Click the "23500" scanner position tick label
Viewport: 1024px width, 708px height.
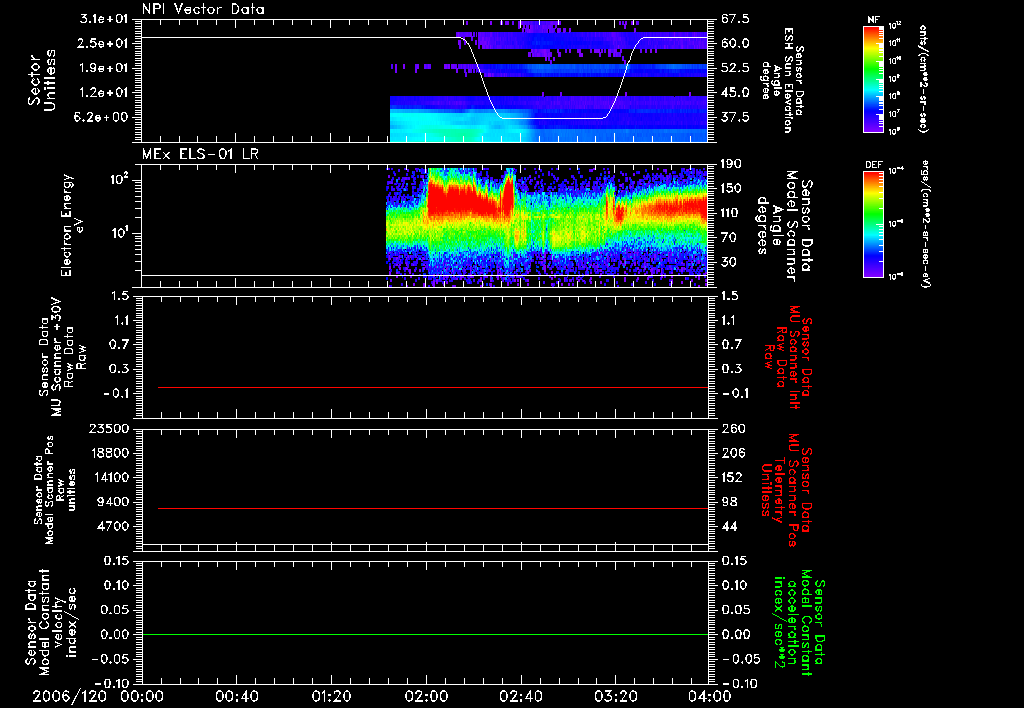click(110, 428)
